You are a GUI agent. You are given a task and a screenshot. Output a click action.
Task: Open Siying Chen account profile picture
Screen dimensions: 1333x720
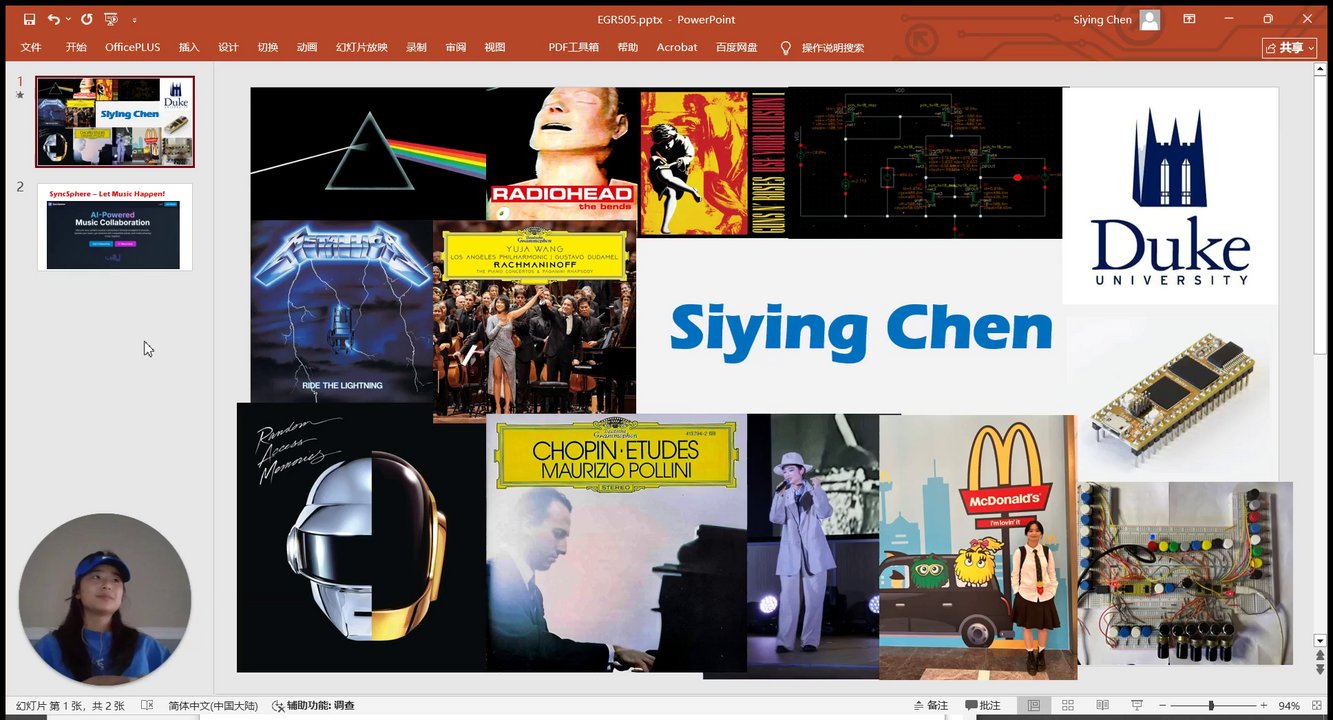1150,19
